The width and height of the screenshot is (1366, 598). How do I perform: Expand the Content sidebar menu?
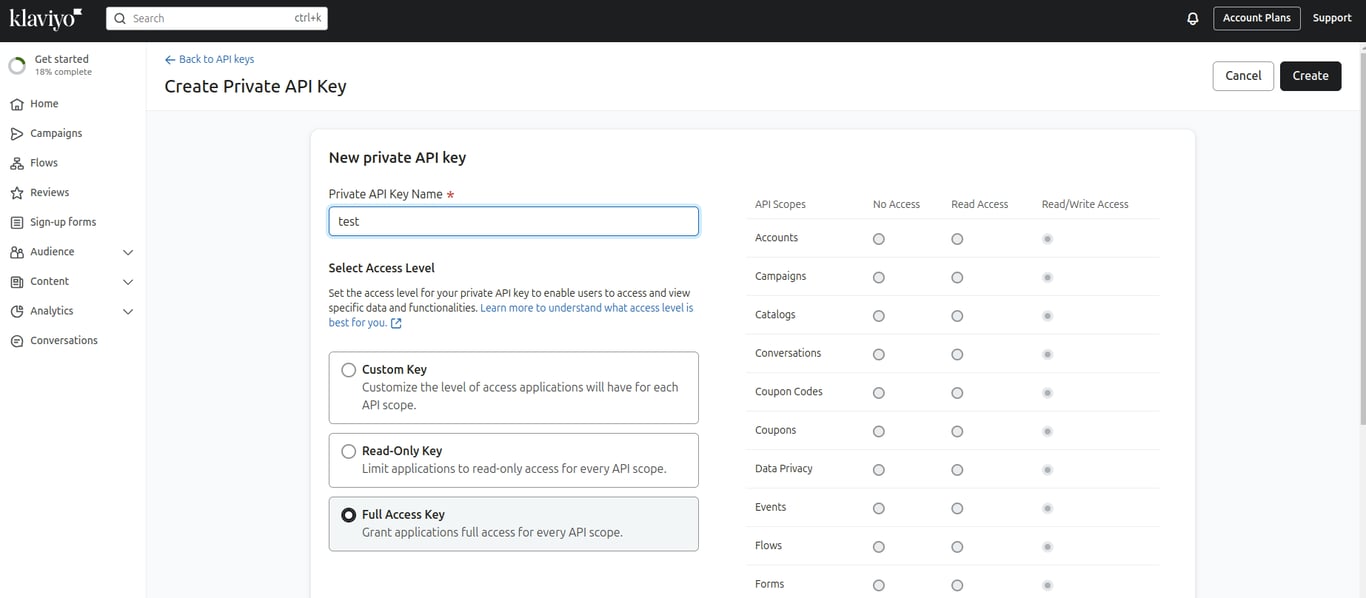128,282
